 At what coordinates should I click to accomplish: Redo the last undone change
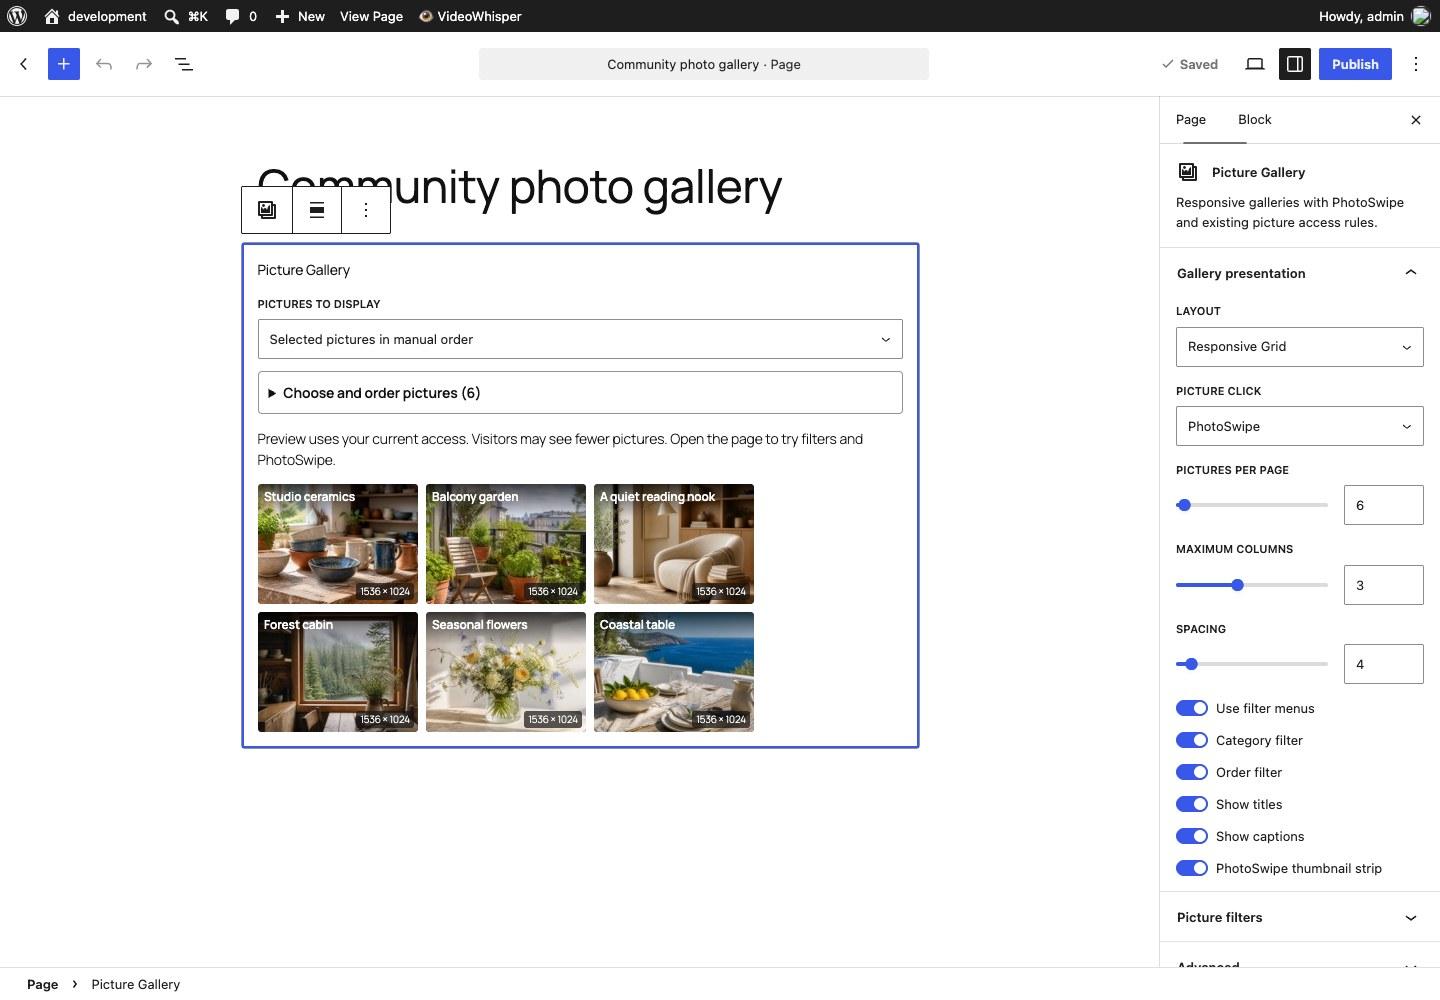pyautogui.click(x=144, y=64)
